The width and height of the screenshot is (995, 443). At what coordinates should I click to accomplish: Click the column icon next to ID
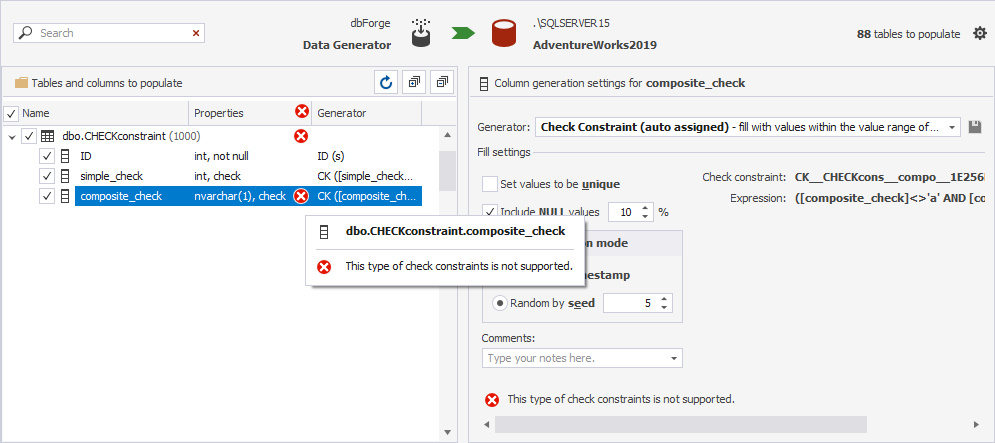[65, 156]
